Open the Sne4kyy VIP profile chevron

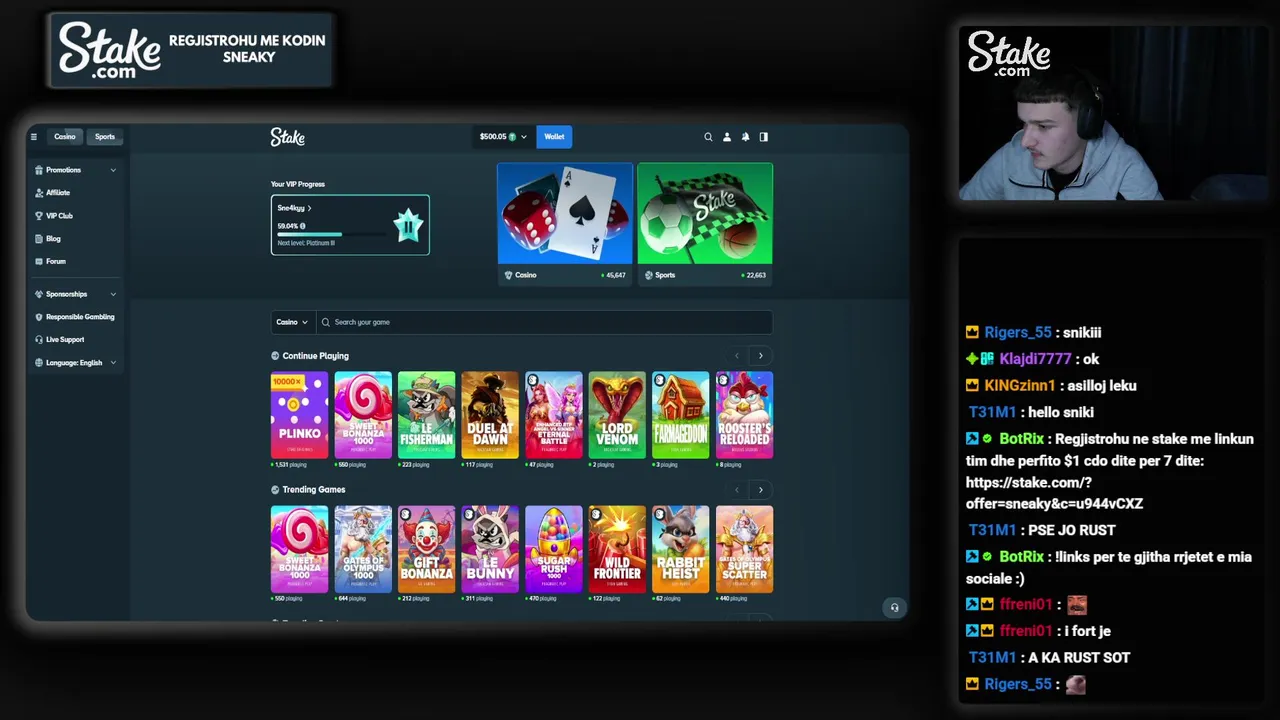[x=309, y=208]
